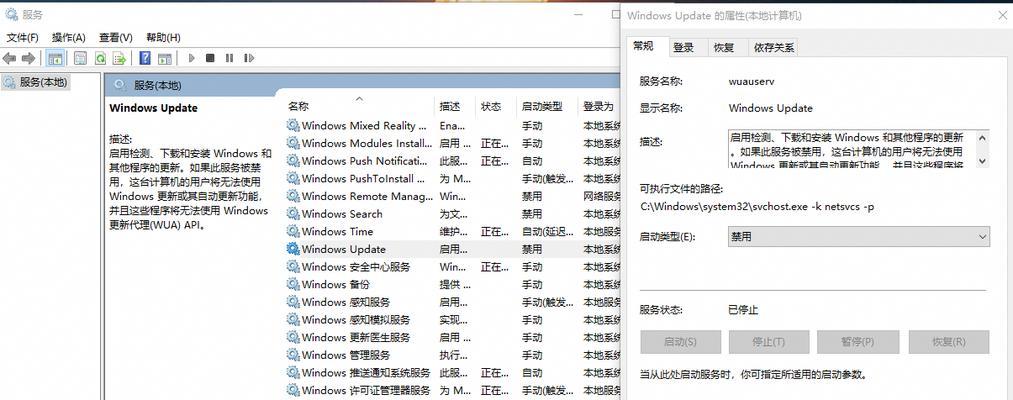Click gear icon beside Windows 更新医生服务 row
The height and width of the screenshot is (400, 1013).
293,337
